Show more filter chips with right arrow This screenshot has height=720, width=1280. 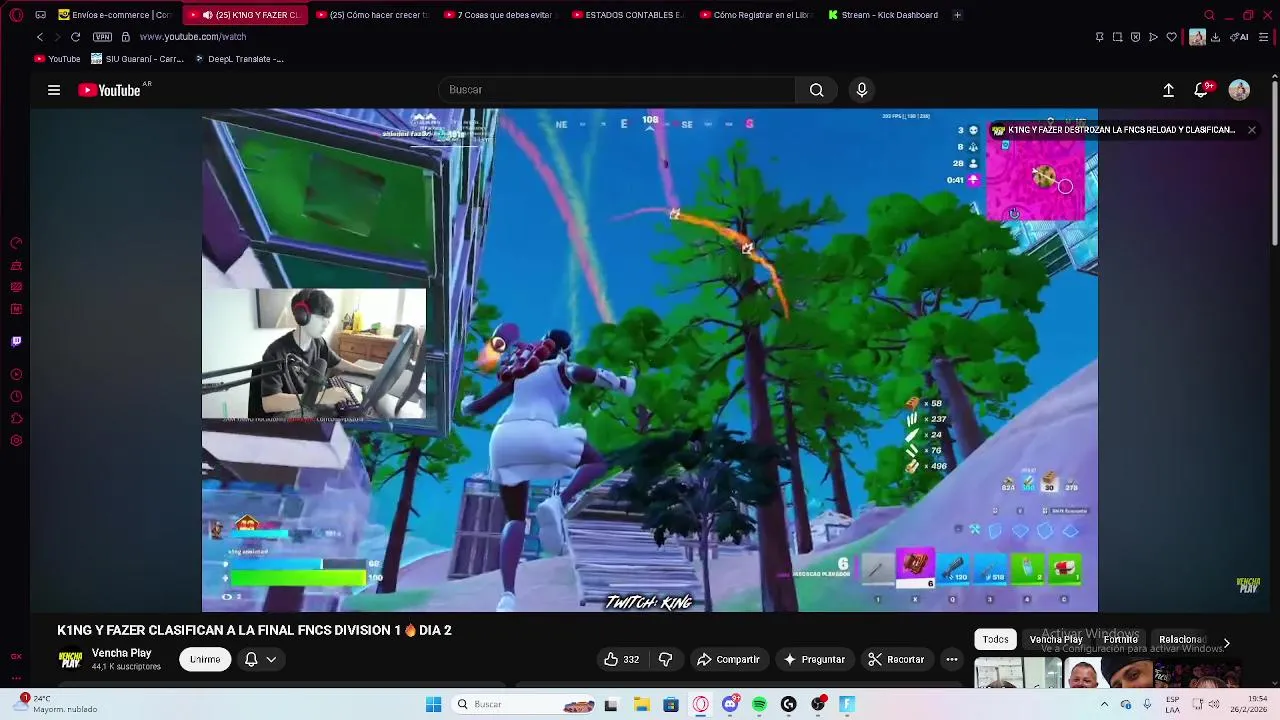point(1226,642)
